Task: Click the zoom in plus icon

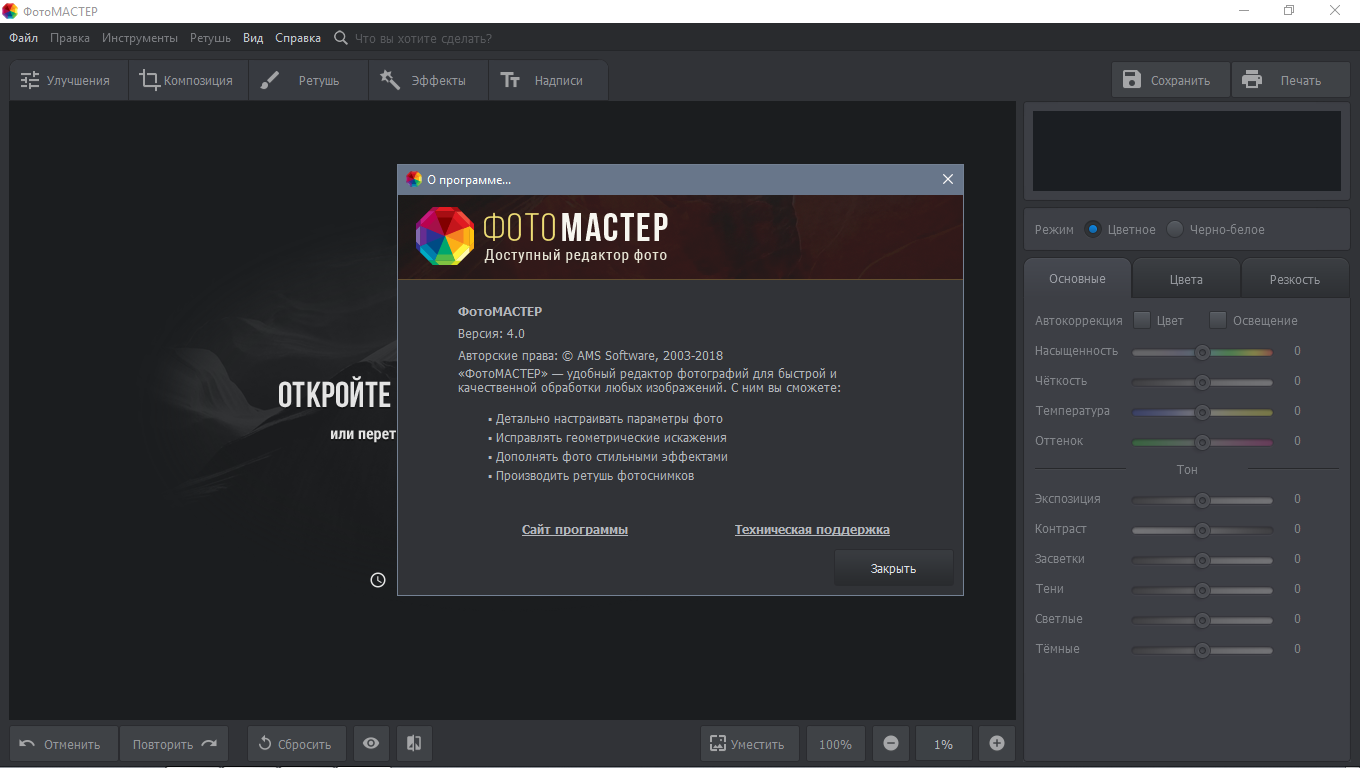Action: tap(997, 744)
